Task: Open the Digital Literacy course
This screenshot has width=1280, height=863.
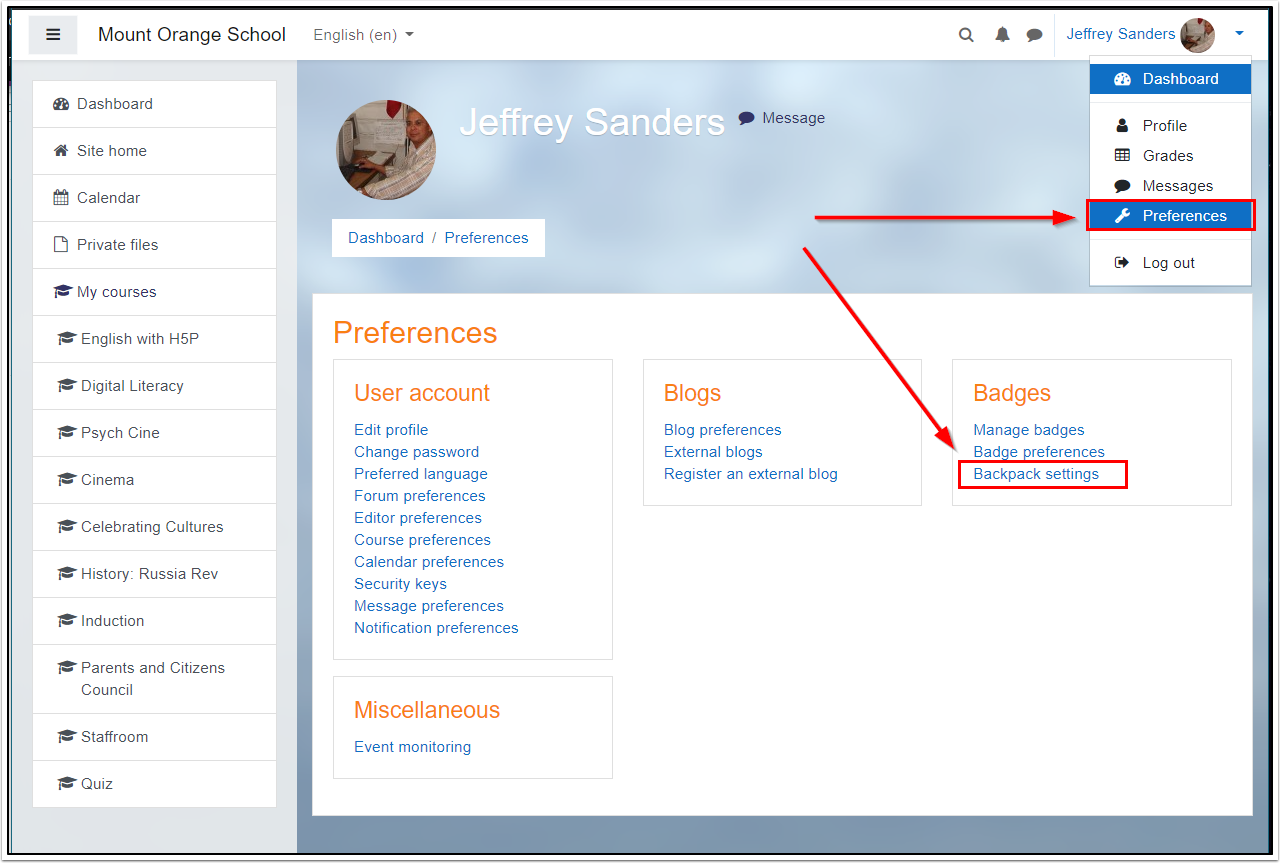Action: 154,386
